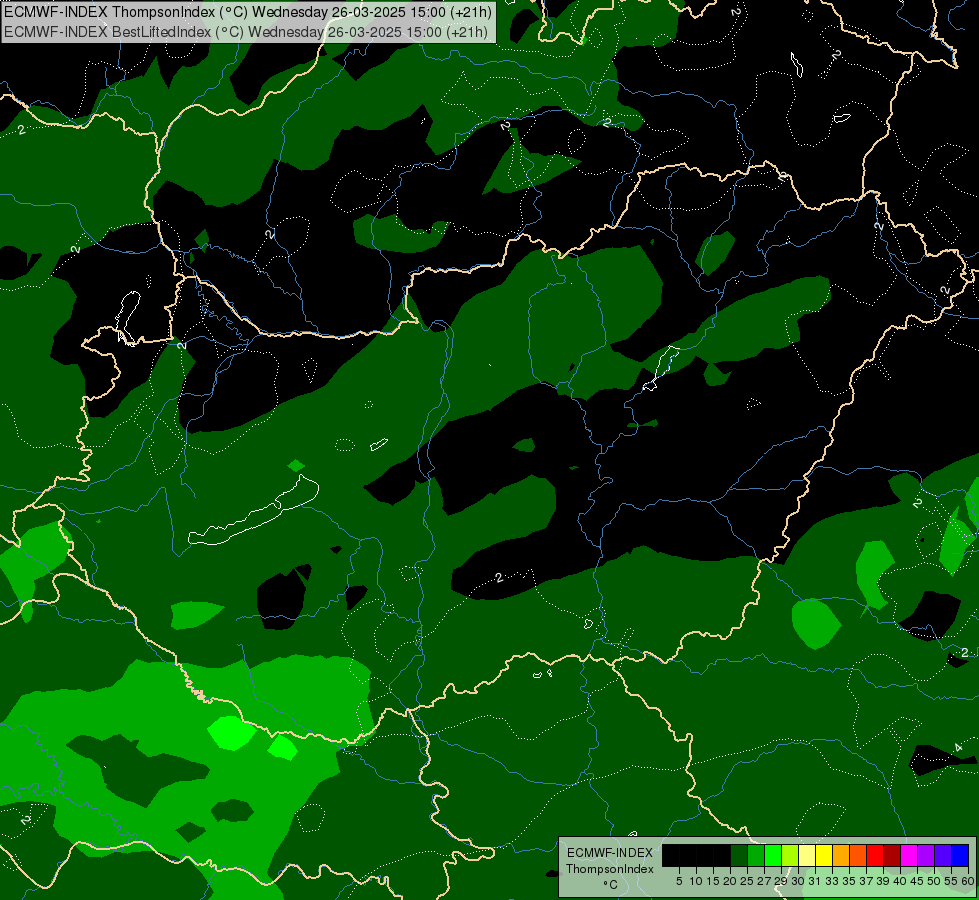Click the °C unit label in the legend
This screenshot has height=900, width=979.
(611, 884)
